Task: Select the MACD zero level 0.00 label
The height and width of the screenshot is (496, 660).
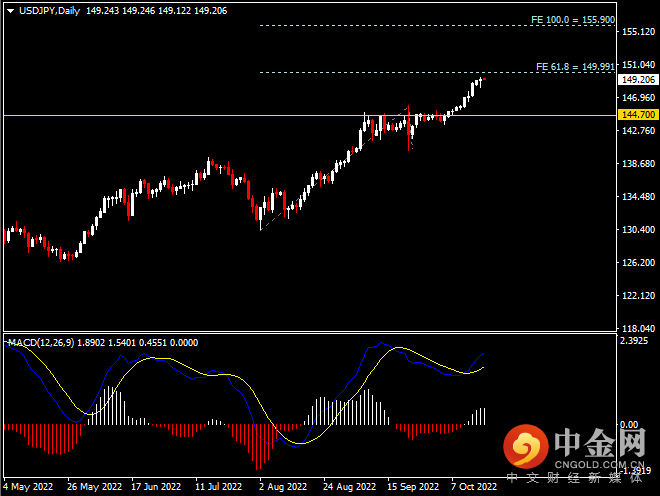Action: 629,425
